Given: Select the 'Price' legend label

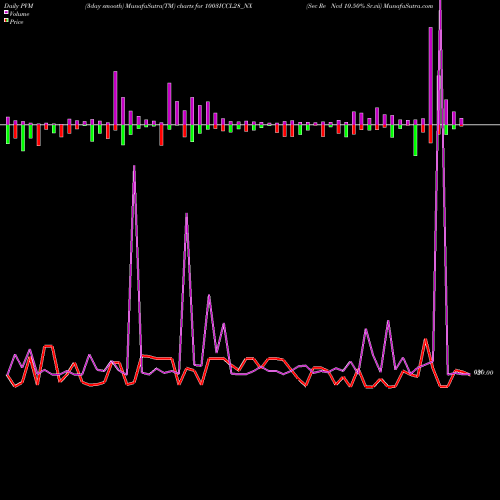Looking at the screenshot, I should (x=16, y=22).
